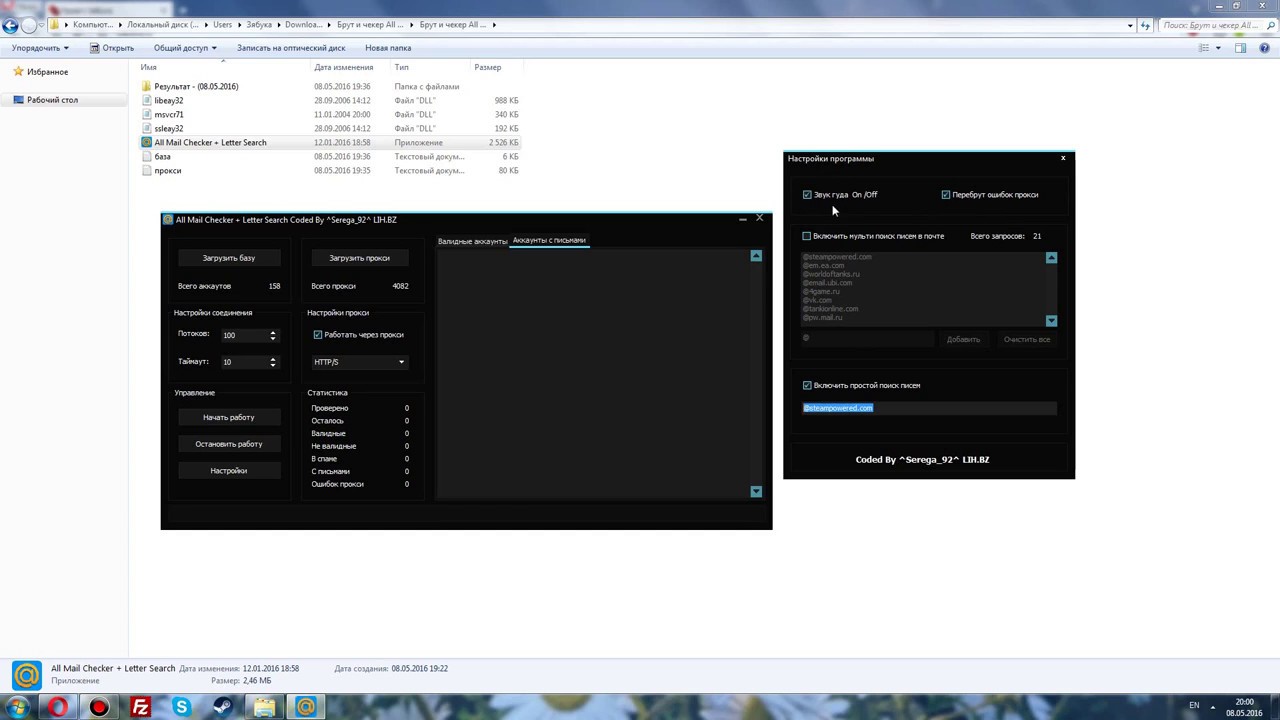Click the Остановить работу button

coord(229,444)
